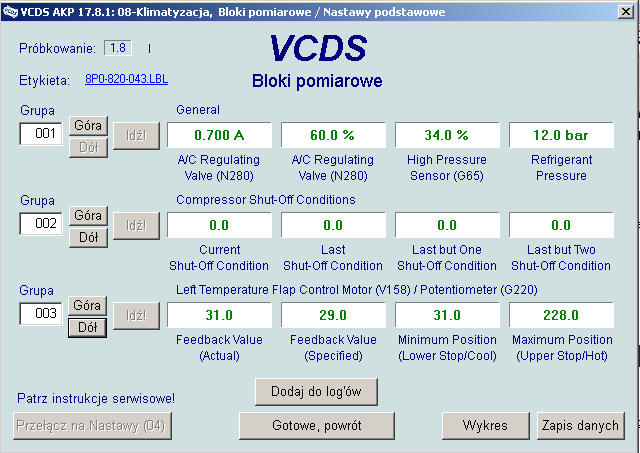Click Góra for group 002
Screen dimensions: 640x453
click(x=88, y=215)
